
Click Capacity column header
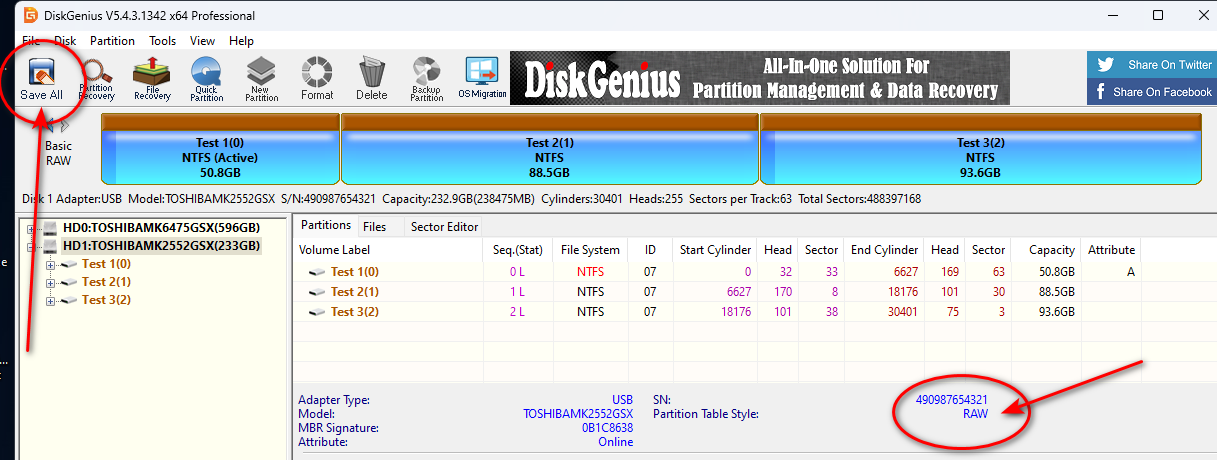click(x=1047, y=250)
